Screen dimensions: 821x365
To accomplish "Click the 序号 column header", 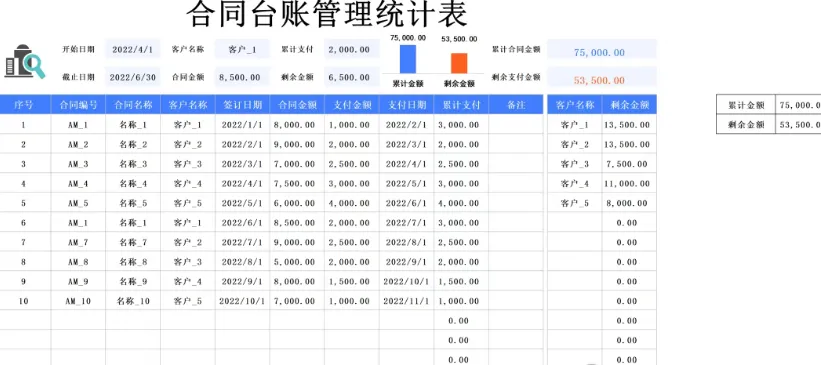I will (24, 105).
